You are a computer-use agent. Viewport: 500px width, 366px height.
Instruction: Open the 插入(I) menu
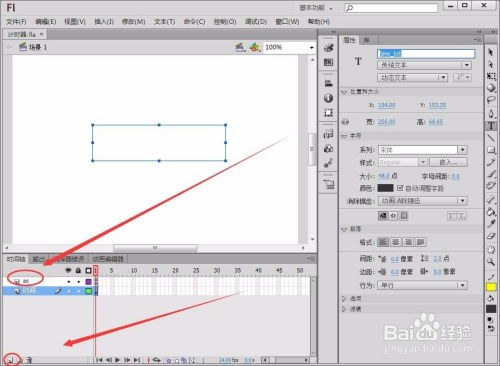104,22
